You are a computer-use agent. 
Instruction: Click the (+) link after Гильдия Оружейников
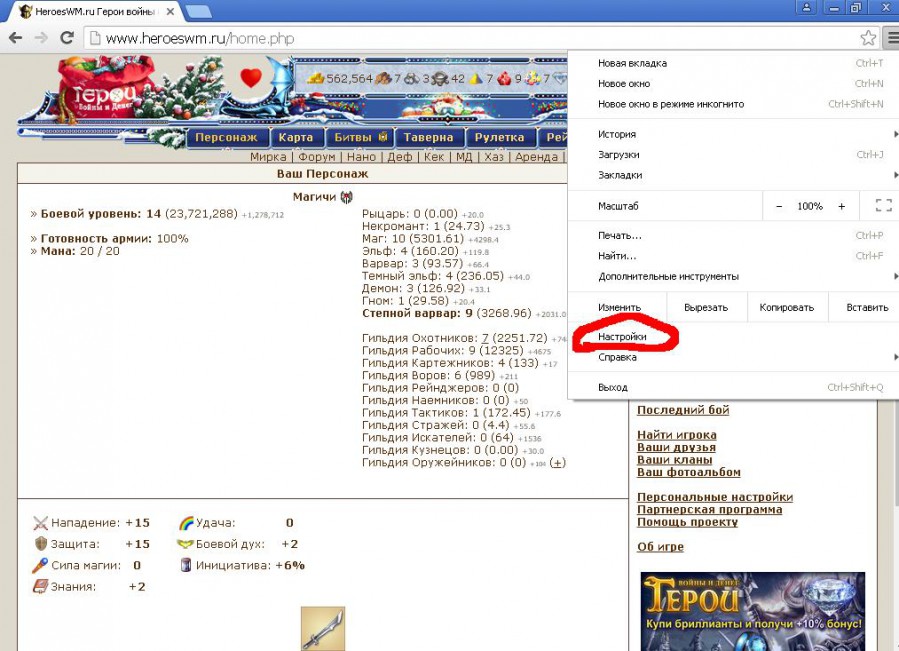coord(557,462)
